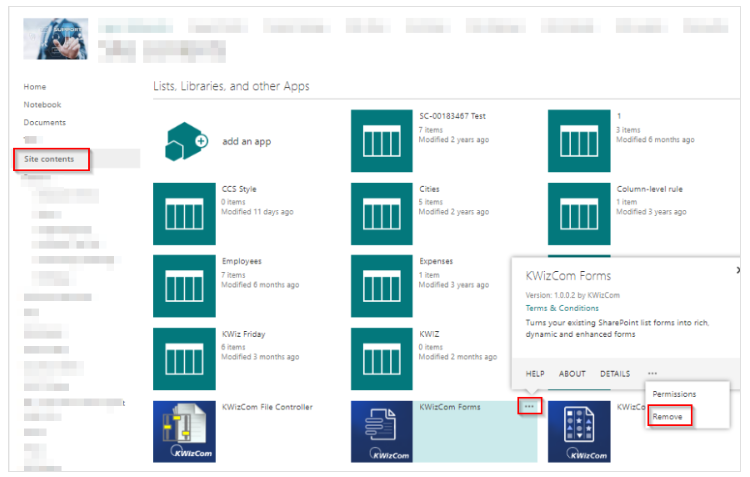Open the KWiz Friday list tile icon
This screenshot has width=750, height=477.
pos(184,359)
